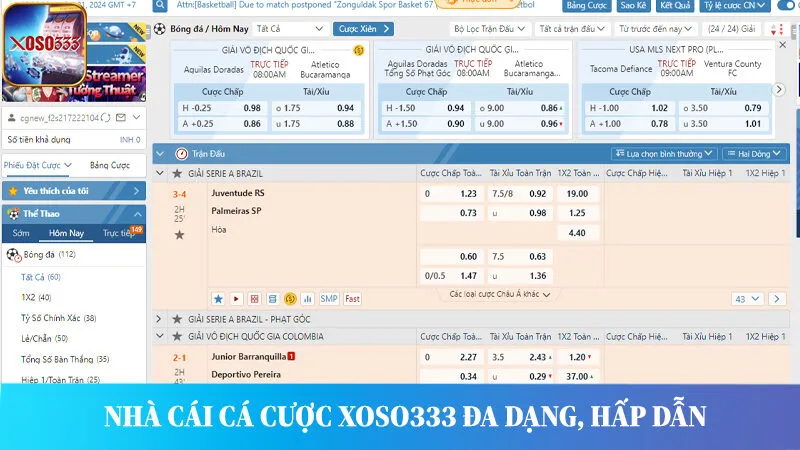Select Tỷ Số Chính Xác (38) filter
The width and height of the screenshot is (800, 450).
click(x=59, y=318)
